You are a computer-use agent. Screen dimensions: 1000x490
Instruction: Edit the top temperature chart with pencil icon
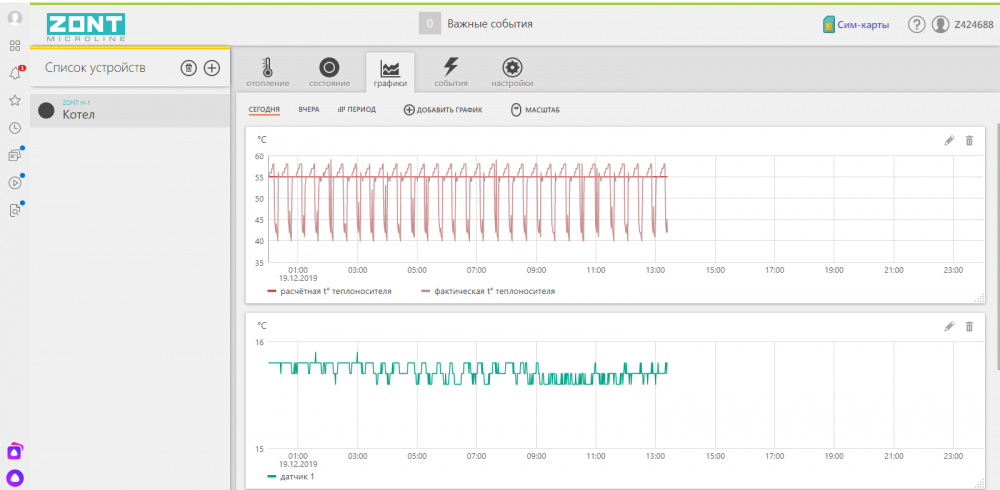pos(949,141)
